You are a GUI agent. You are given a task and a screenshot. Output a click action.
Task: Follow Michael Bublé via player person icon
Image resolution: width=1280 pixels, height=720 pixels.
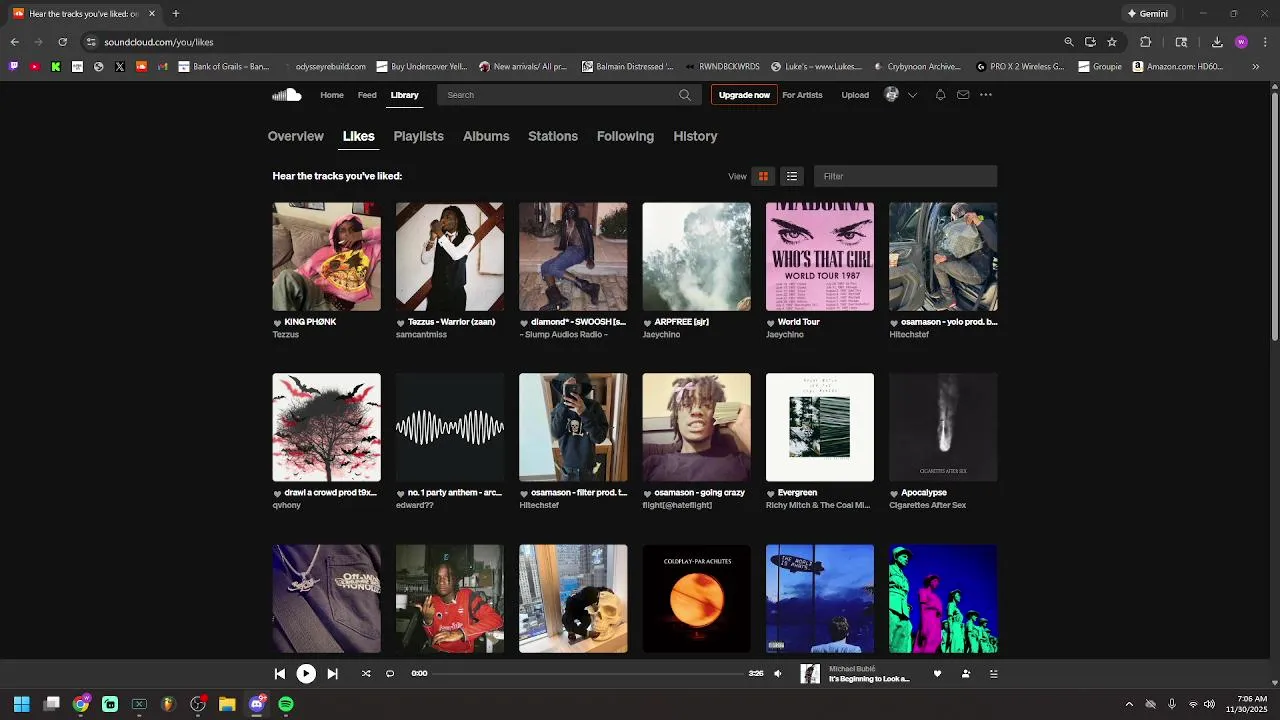[965, 674]
